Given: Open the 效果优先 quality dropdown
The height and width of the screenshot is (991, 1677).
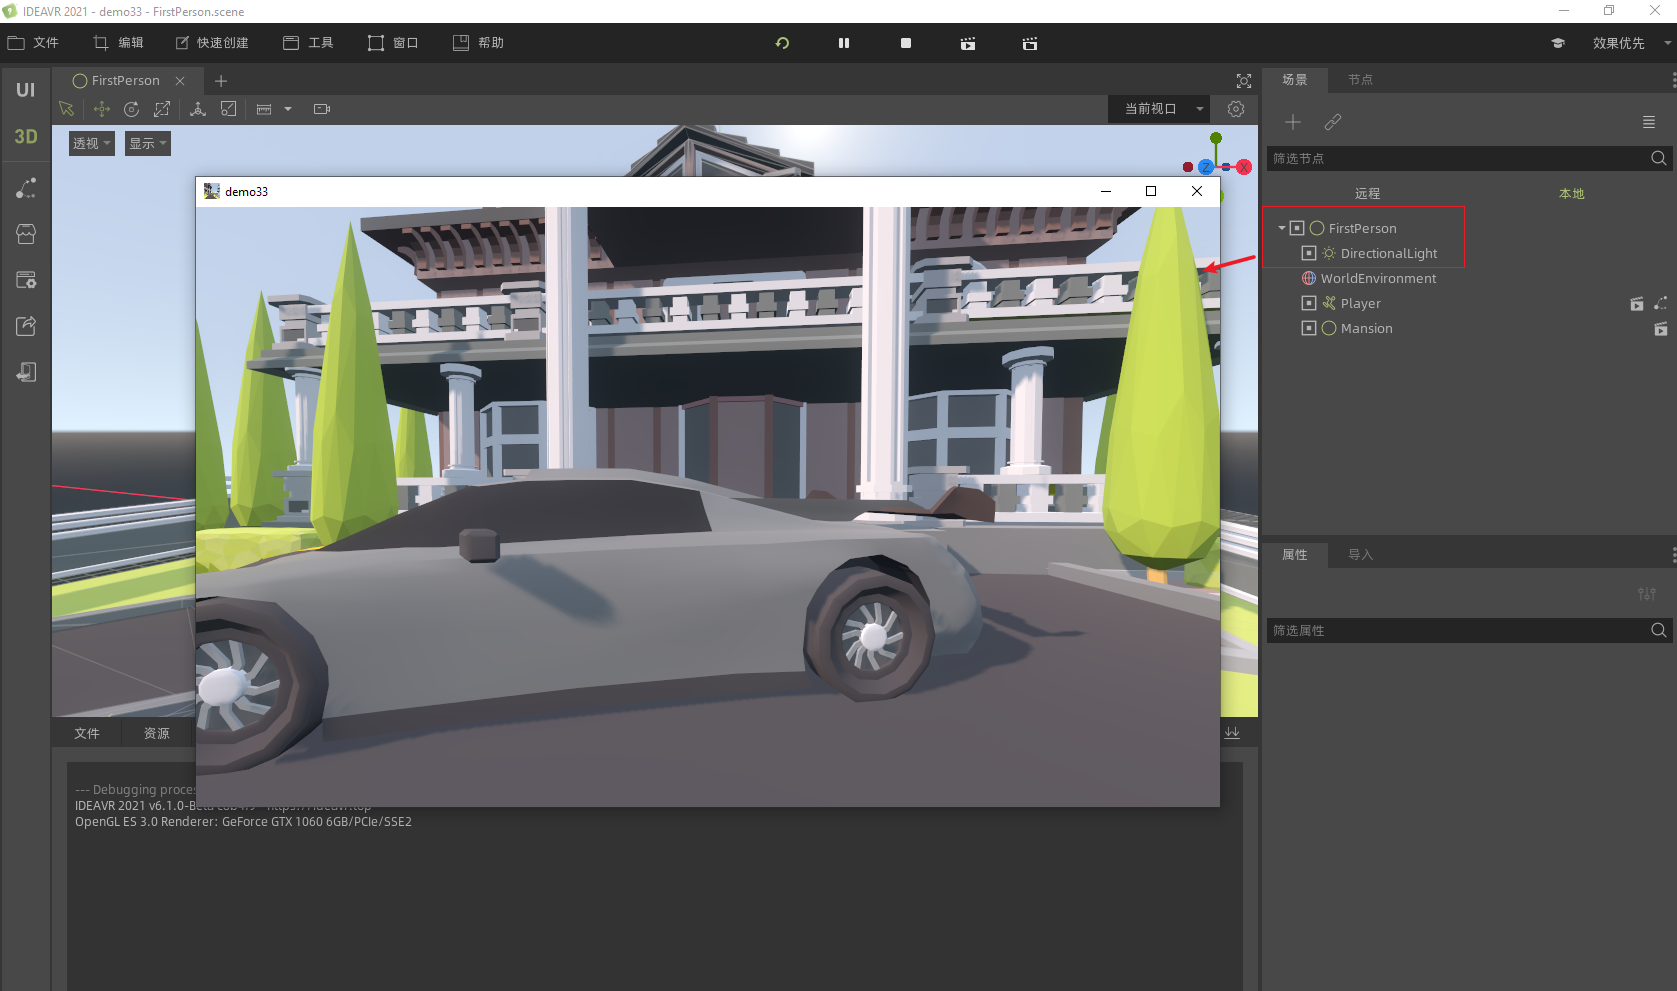Looking at the screenshot, I should click(1630, 43).
